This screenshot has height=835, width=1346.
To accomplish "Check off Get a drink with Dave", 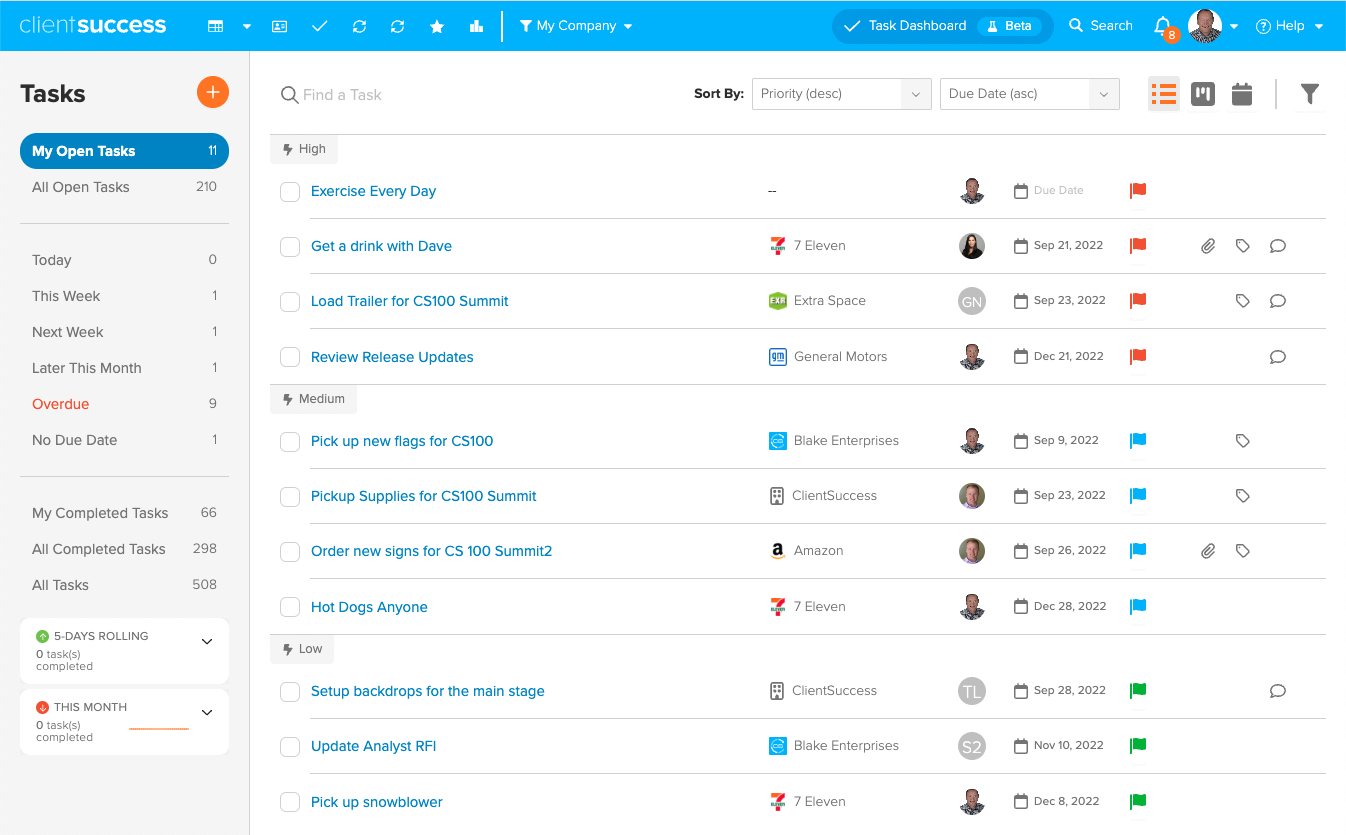I will coord(290,247).
